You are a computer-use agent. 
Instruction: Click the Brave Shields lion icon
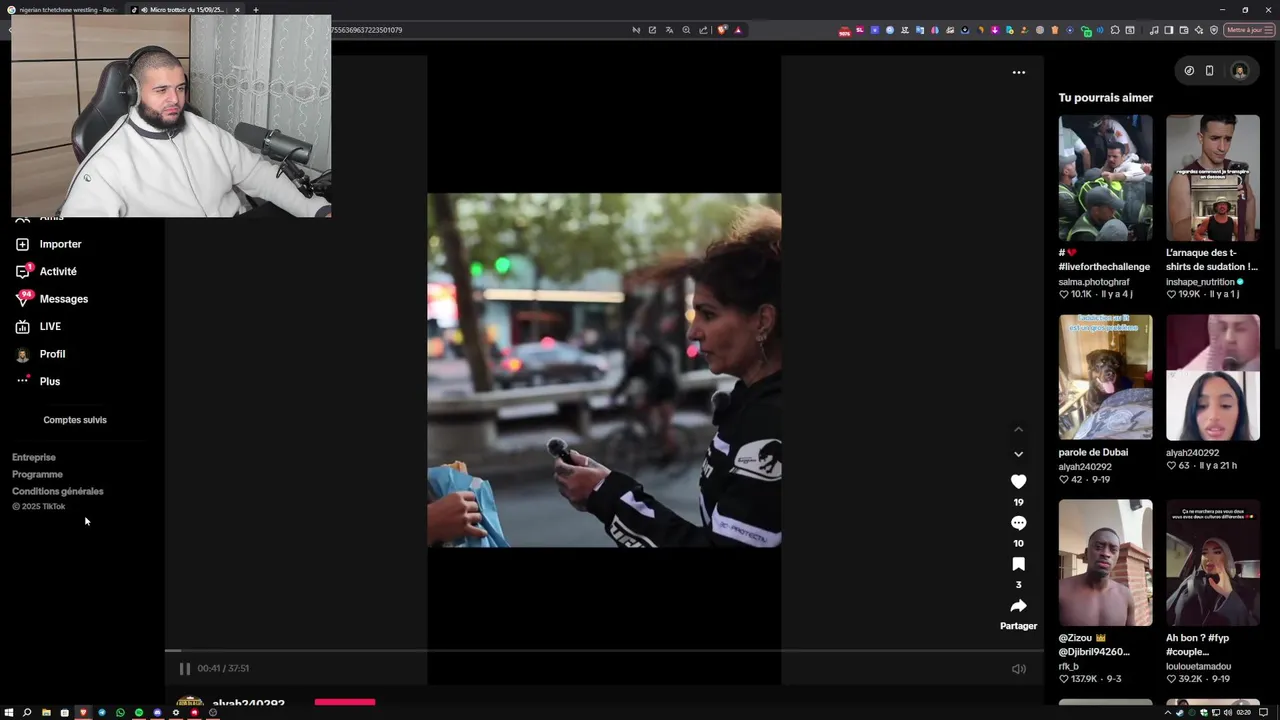[x=722, y=30]
